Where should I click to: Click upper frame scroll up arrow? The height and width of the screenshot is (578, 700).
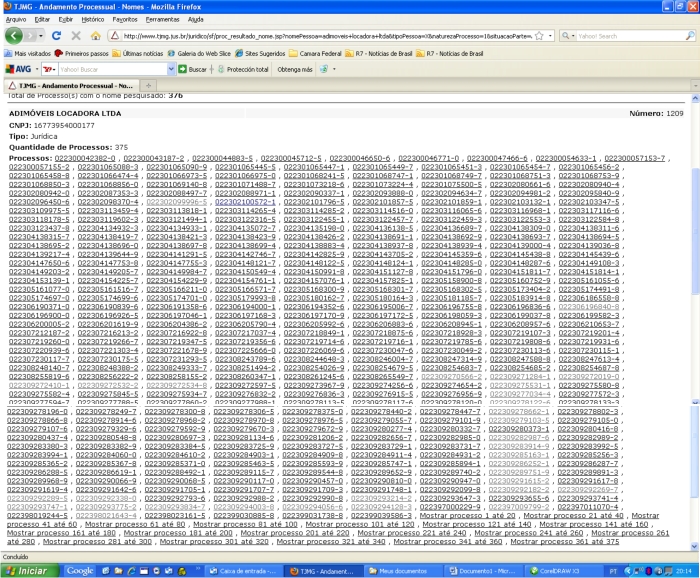(x=695, y=99)
